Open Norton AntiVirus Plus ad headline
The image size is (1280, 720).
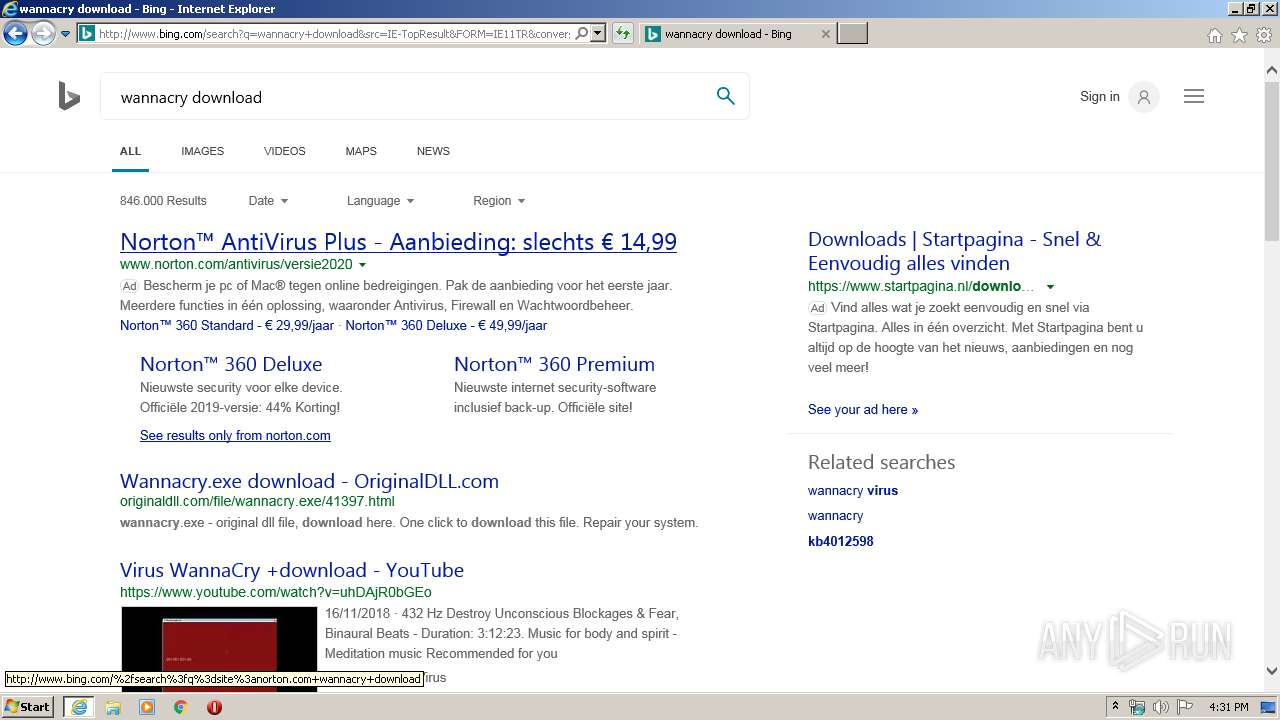398,242
